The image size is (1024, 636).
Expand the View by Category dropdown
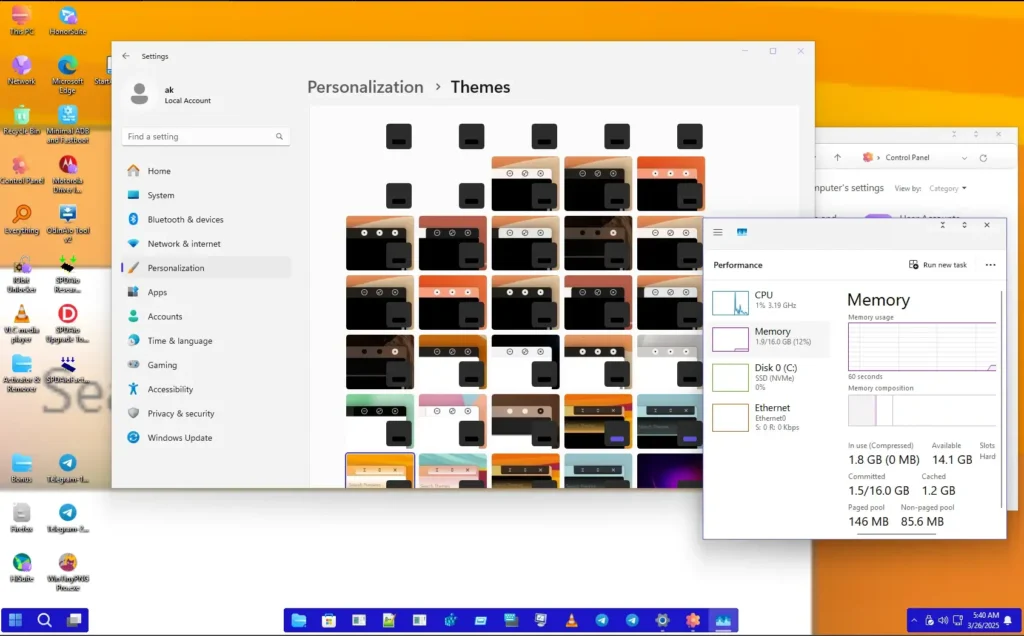point(949,188)
